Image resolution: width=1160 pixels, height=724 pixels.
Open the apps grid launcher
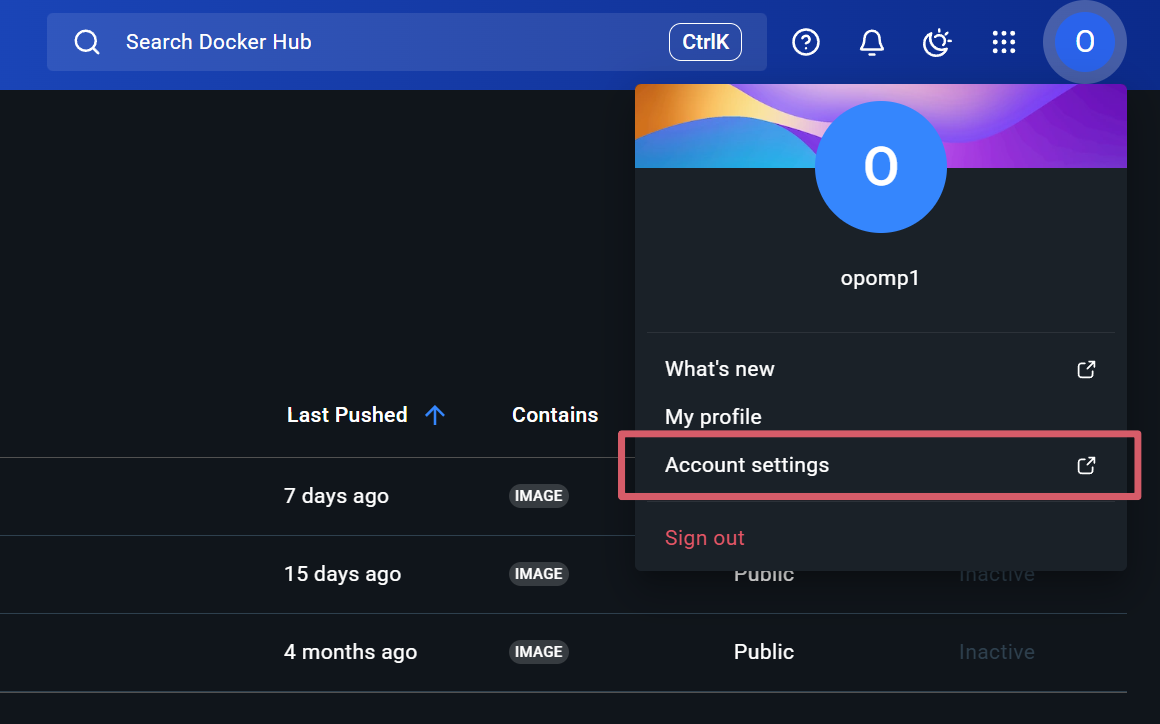tap(1003, 42)
